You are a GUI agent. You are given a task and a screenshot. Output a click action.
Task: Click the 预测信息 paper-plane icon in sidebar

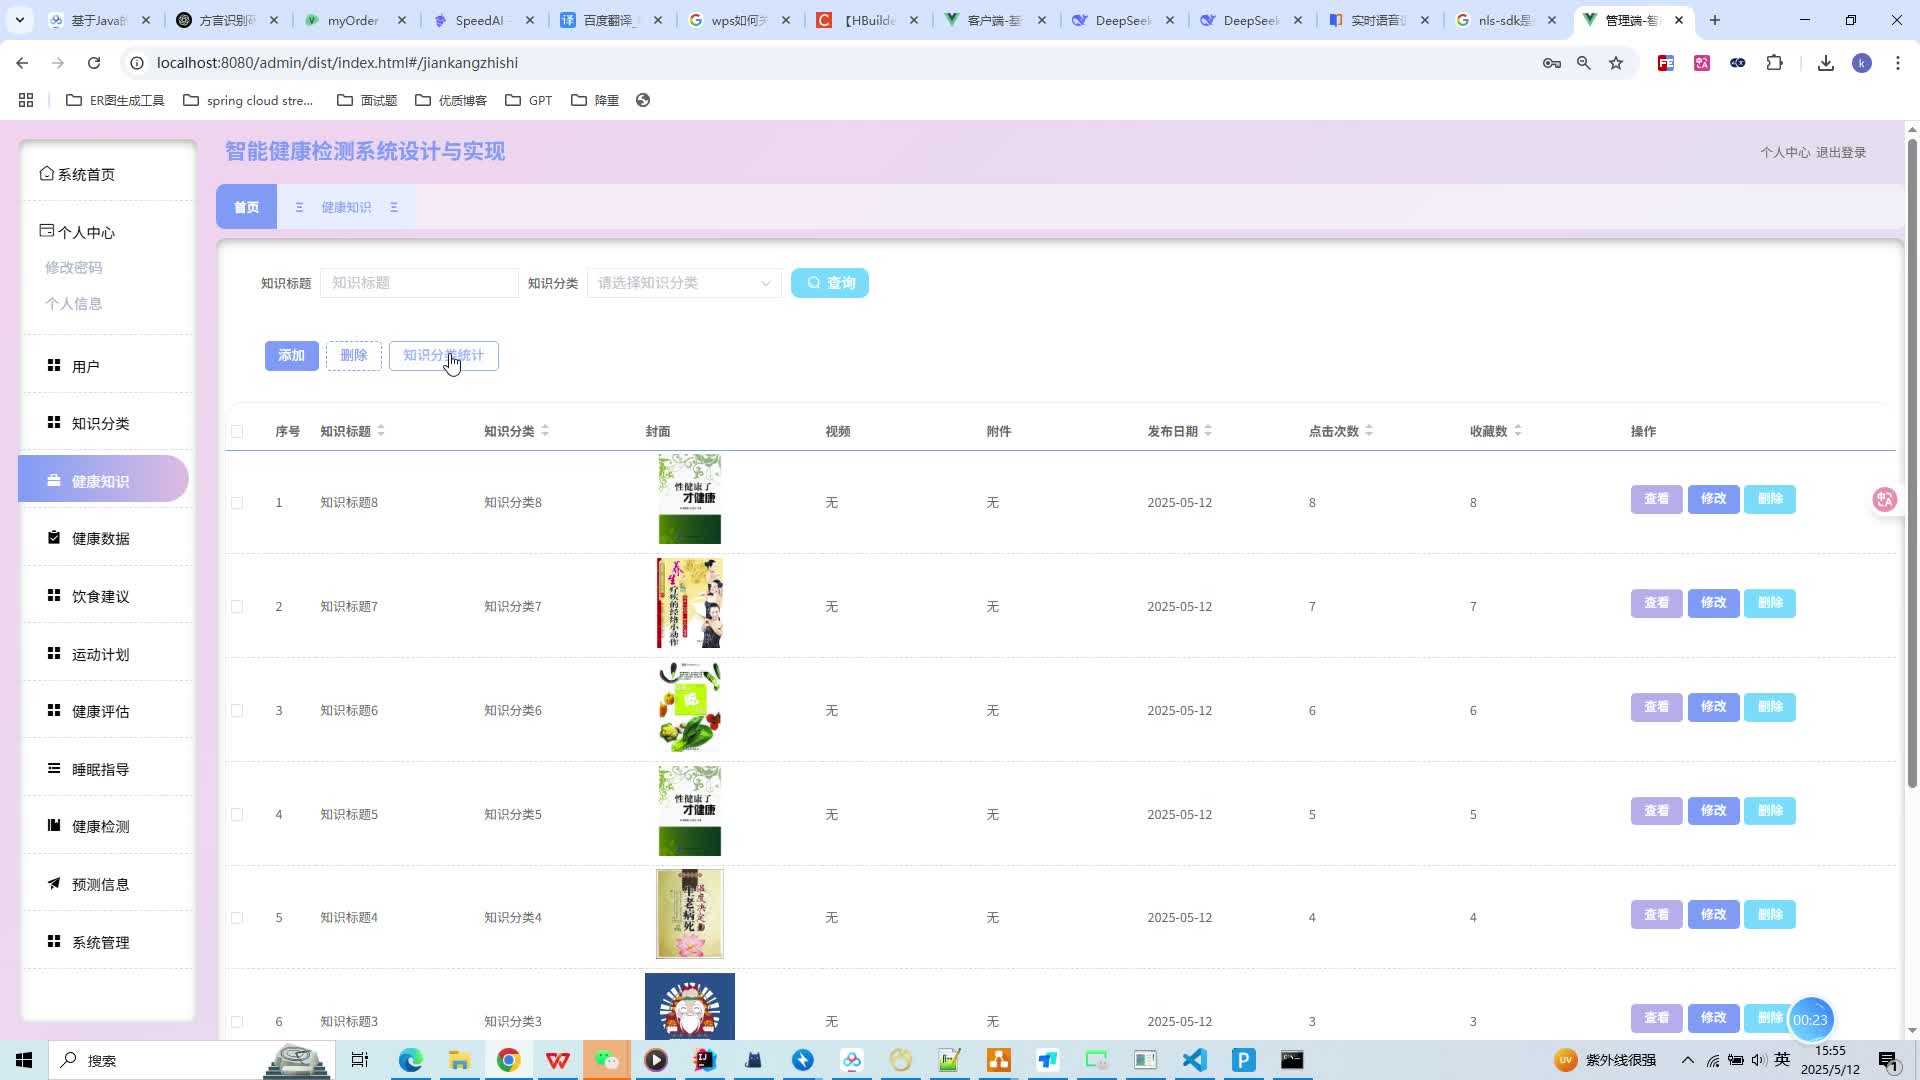(x=54, y=884)
